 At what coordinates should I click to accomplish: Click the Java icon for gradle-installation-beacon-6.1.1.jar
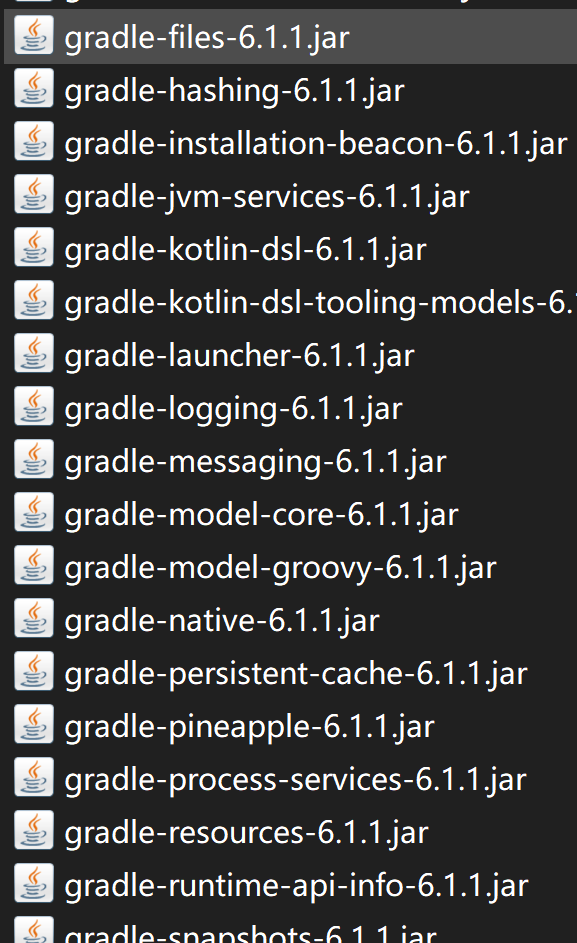click(x=34, y=141)
